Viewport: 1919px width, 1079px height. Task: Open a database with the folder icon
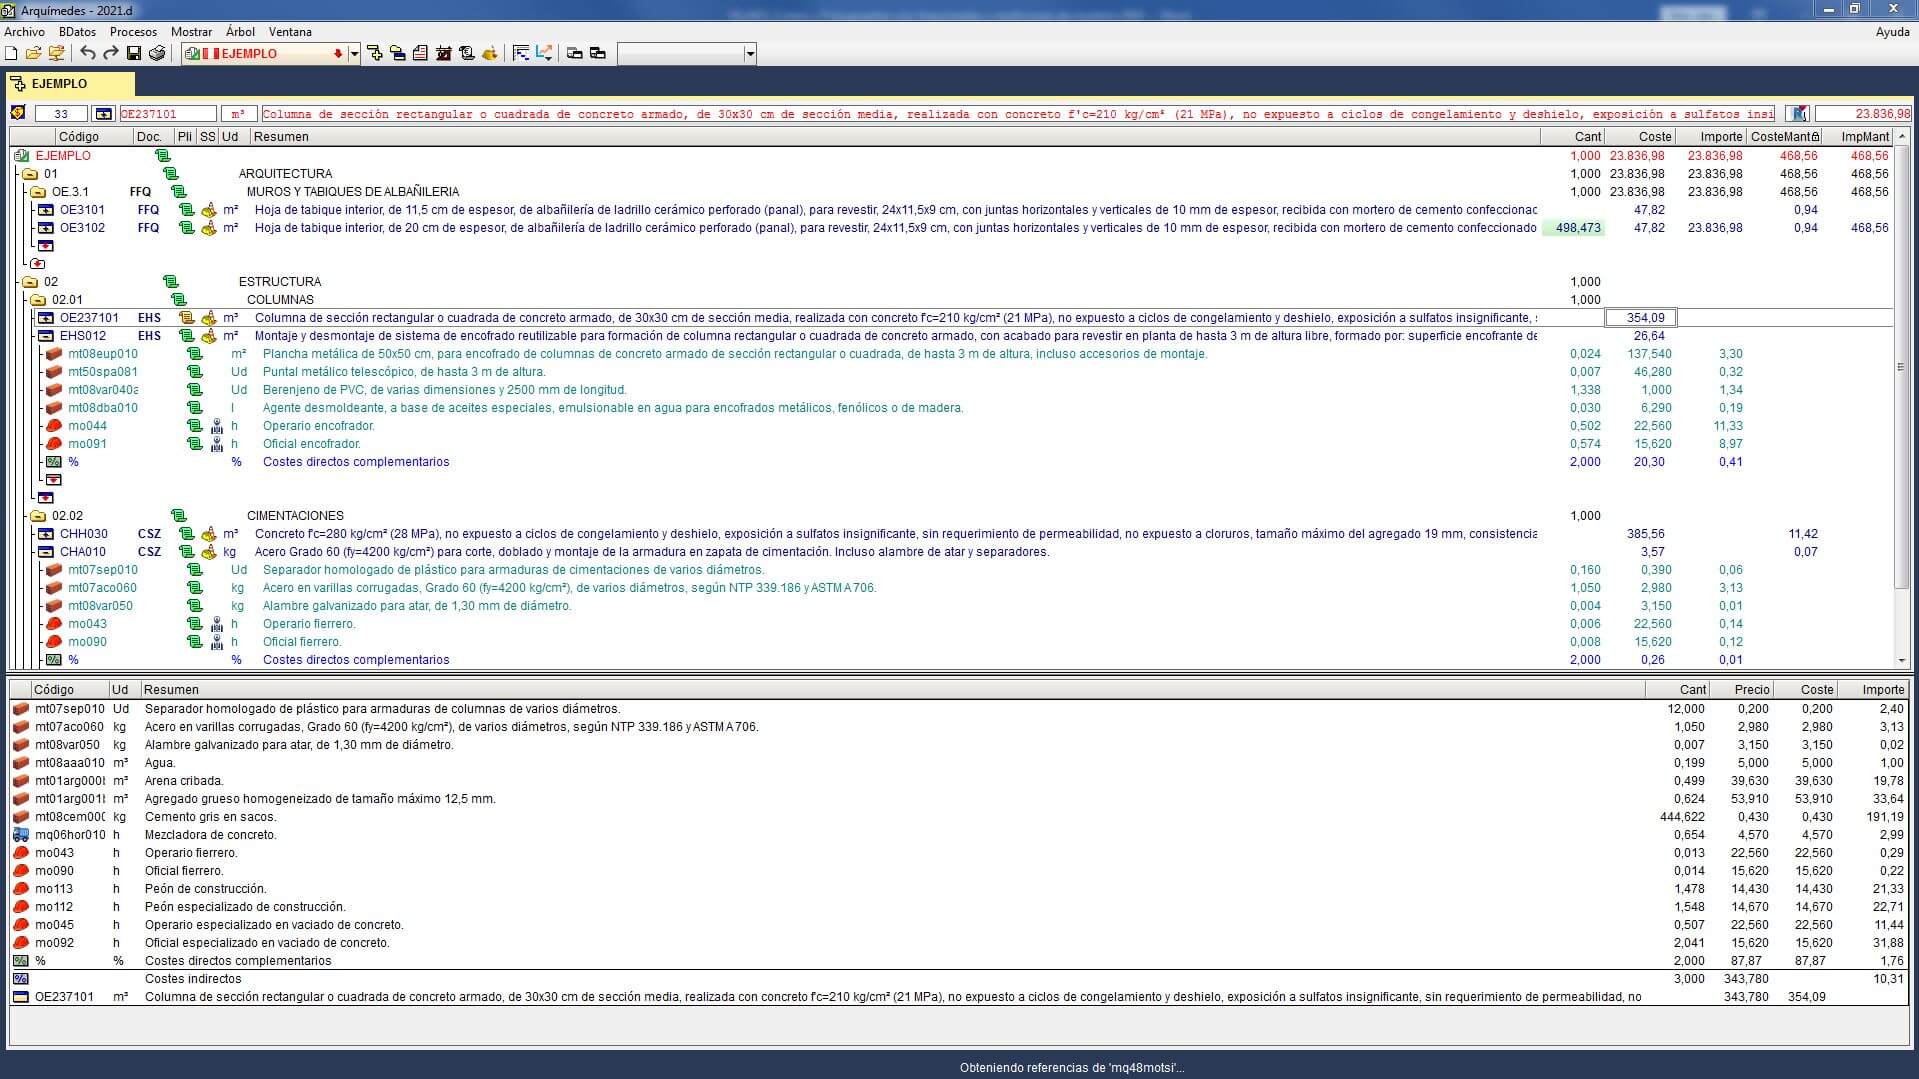click(x=33, y=53)
